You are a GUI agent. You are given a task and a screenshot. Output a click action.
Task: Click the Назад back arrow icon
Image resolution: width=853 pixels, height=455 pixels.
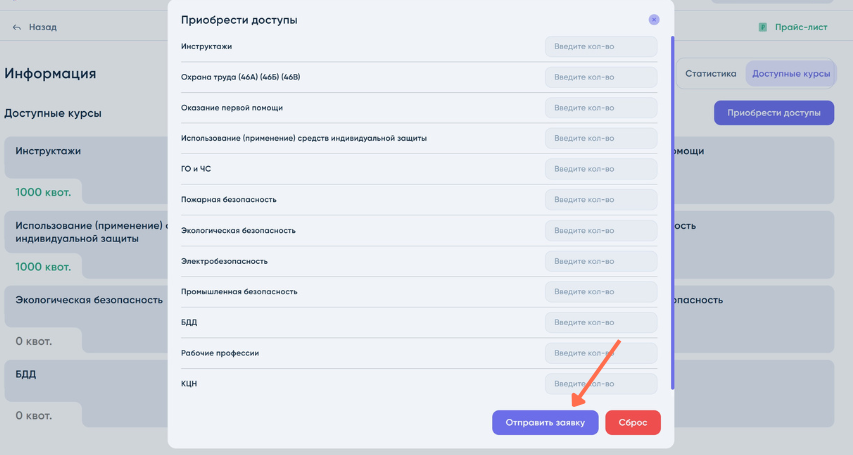coord(16,27)
